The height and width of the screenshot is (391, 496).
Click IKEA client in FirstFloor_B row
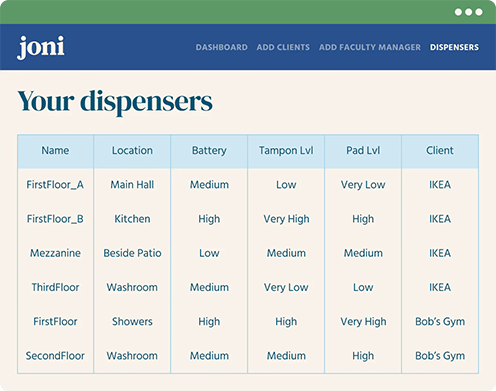click(440, 219)
